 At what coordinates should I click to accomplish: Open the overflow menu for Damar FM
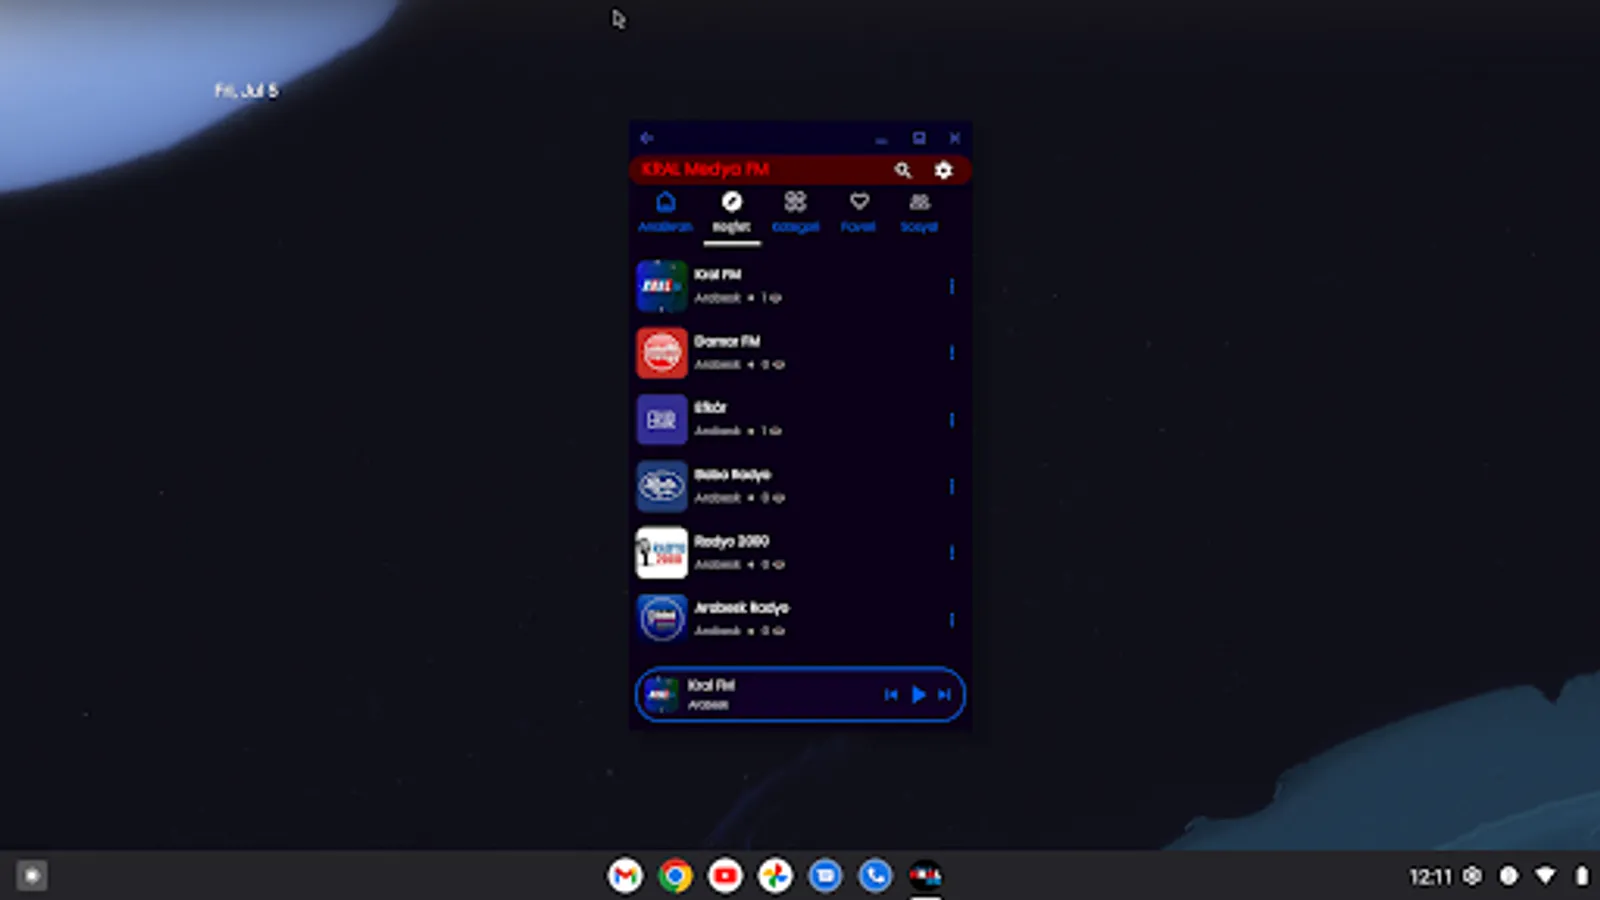click(x=951, y=353)
